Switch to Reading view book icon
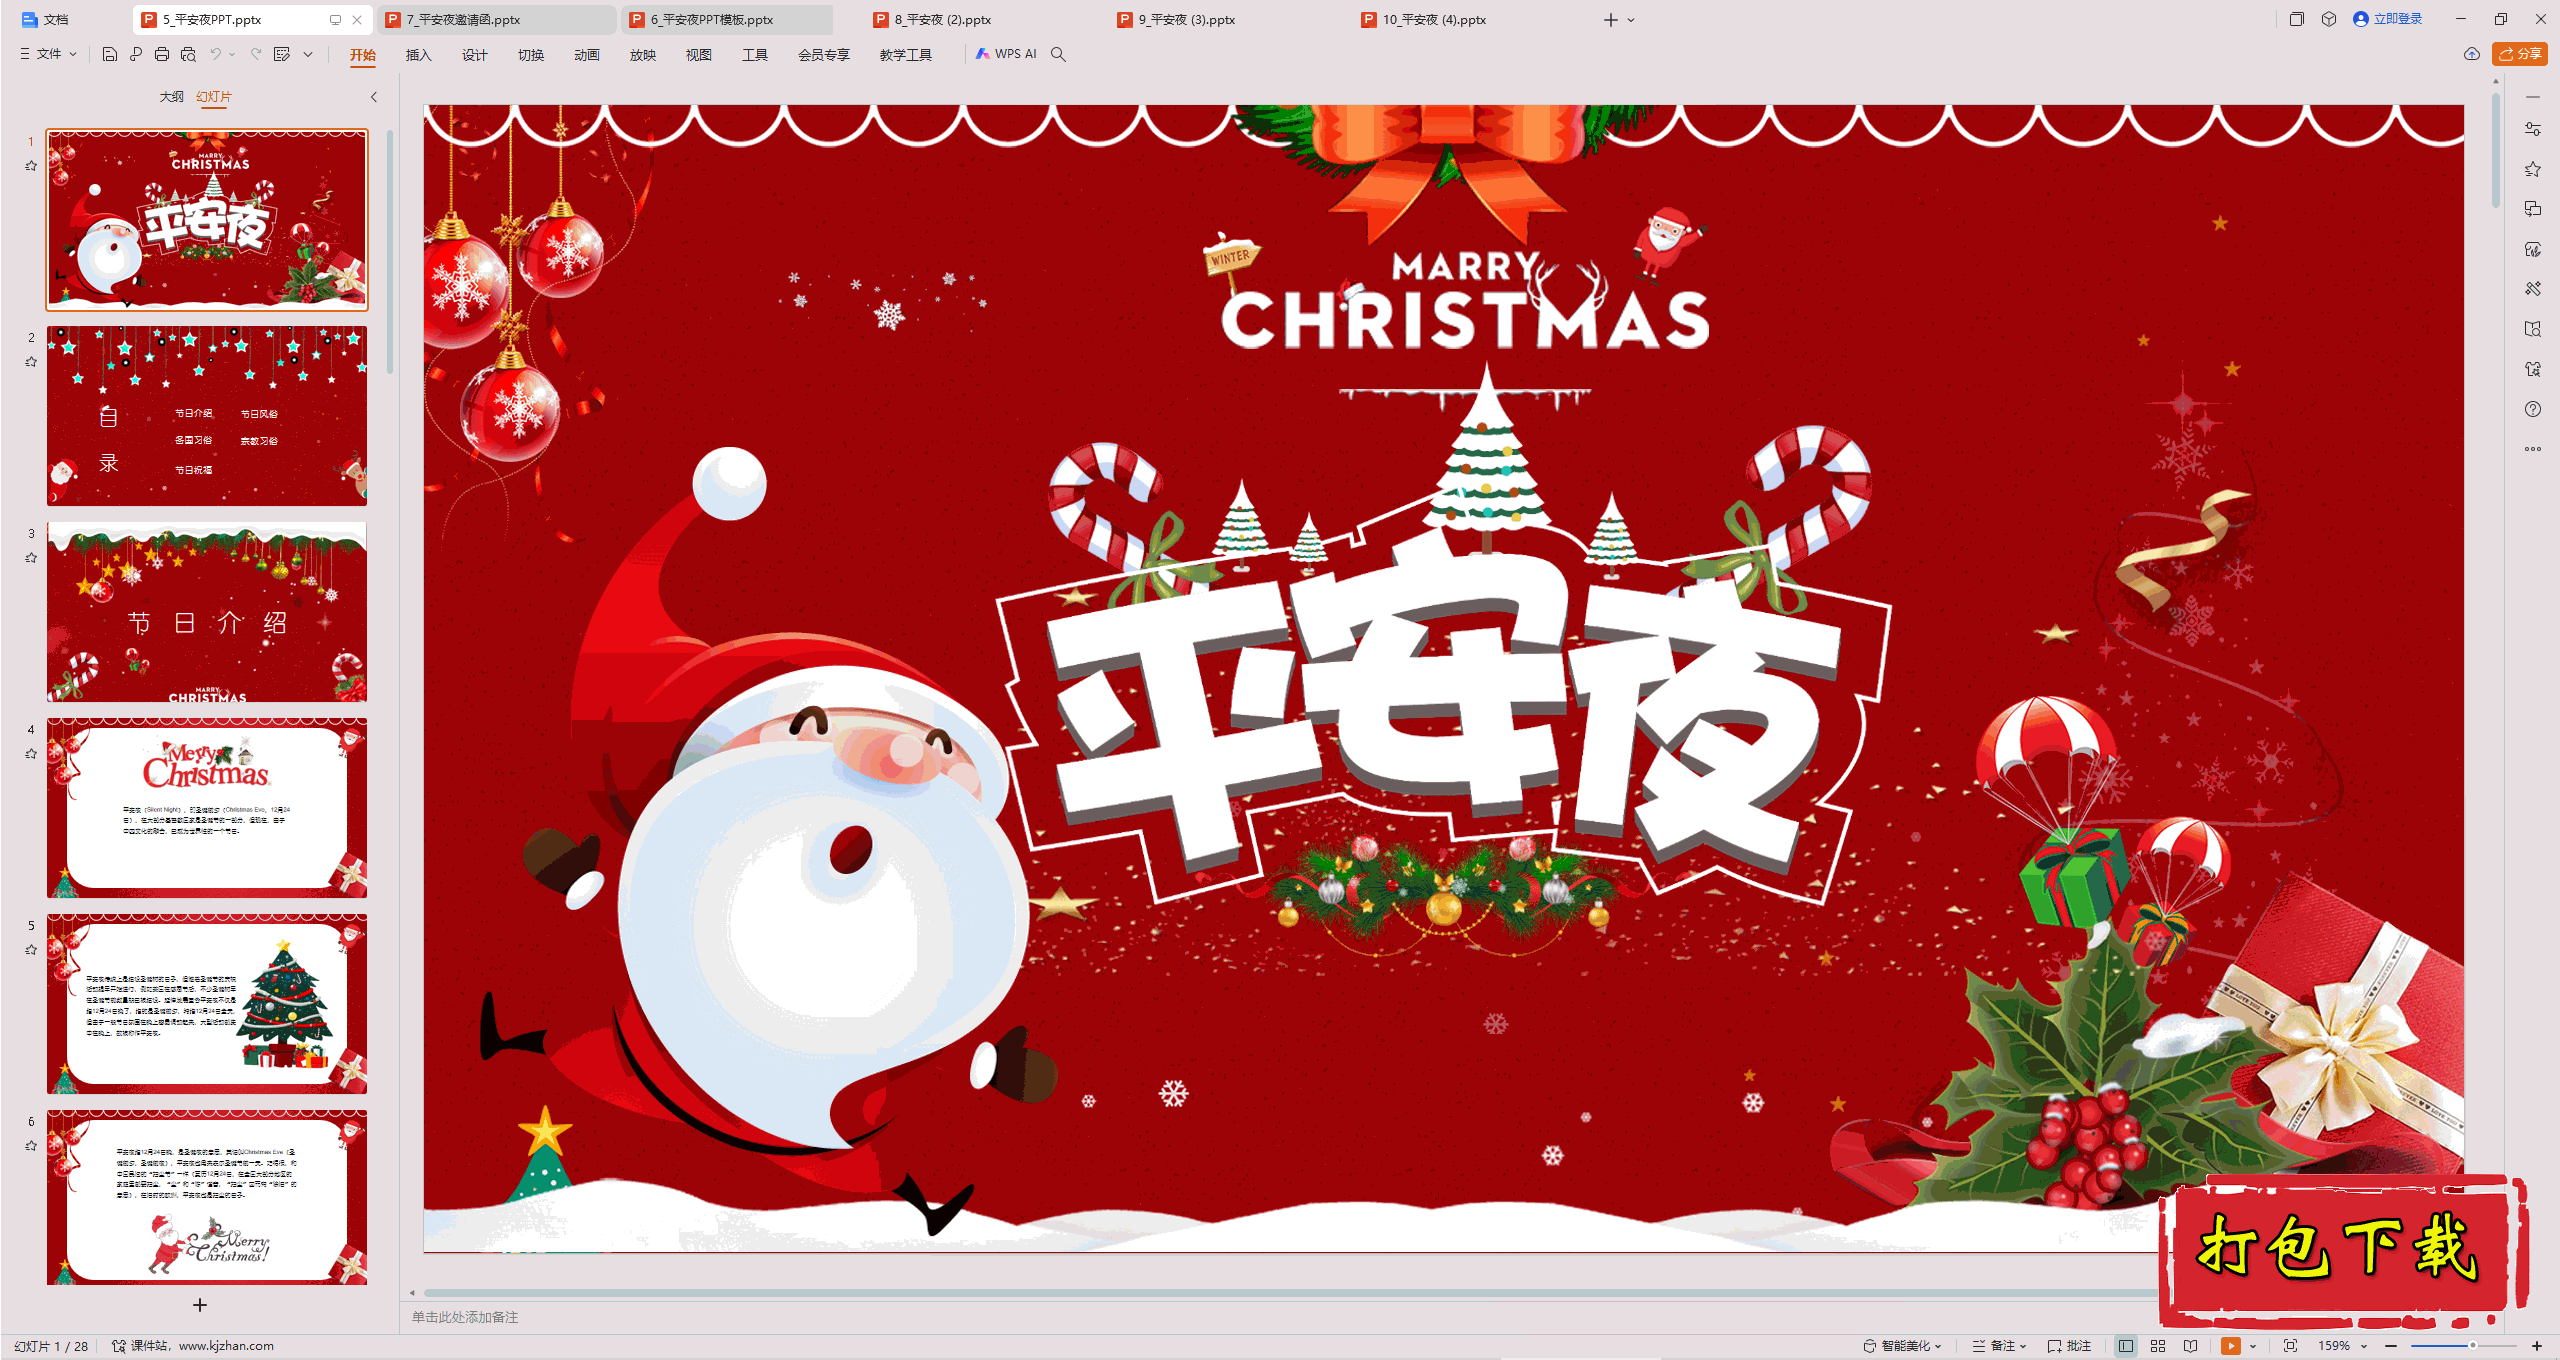 (2191, 1346)
